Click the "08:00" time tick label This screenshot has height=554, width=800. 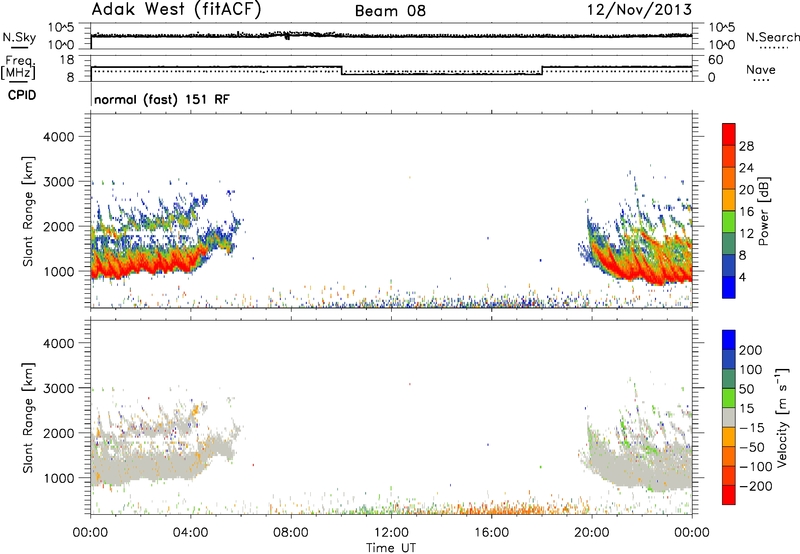(x=291, y=533)
